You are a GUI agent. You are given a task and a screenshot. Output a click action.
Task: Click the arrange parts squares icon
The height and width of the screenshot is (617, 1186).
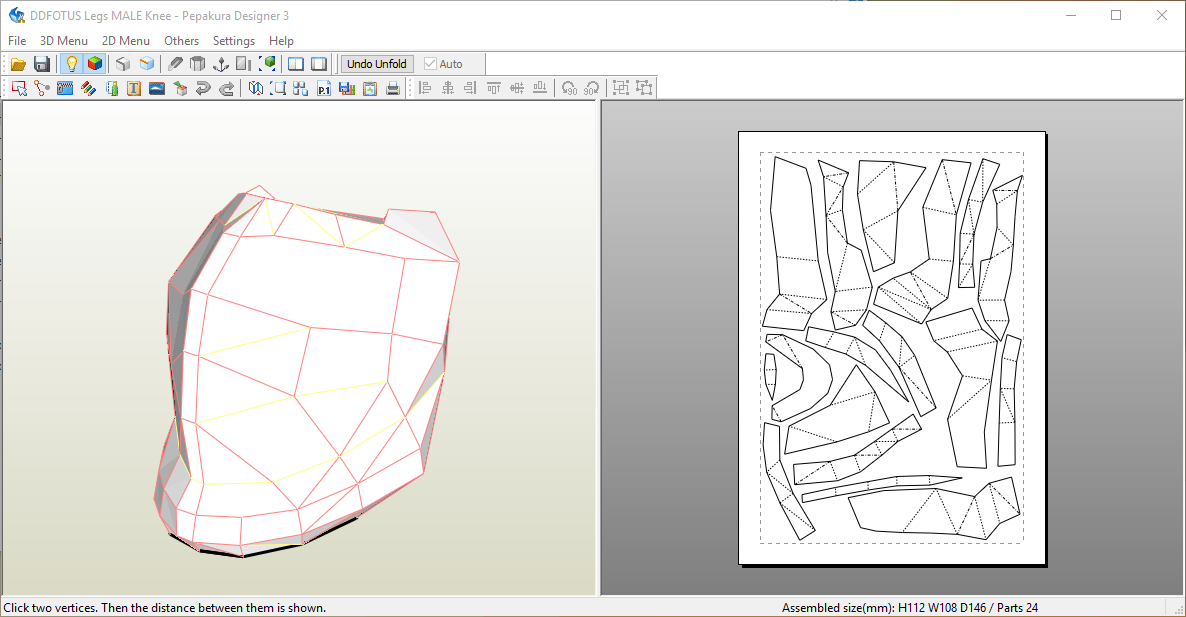tap(301, 88)
